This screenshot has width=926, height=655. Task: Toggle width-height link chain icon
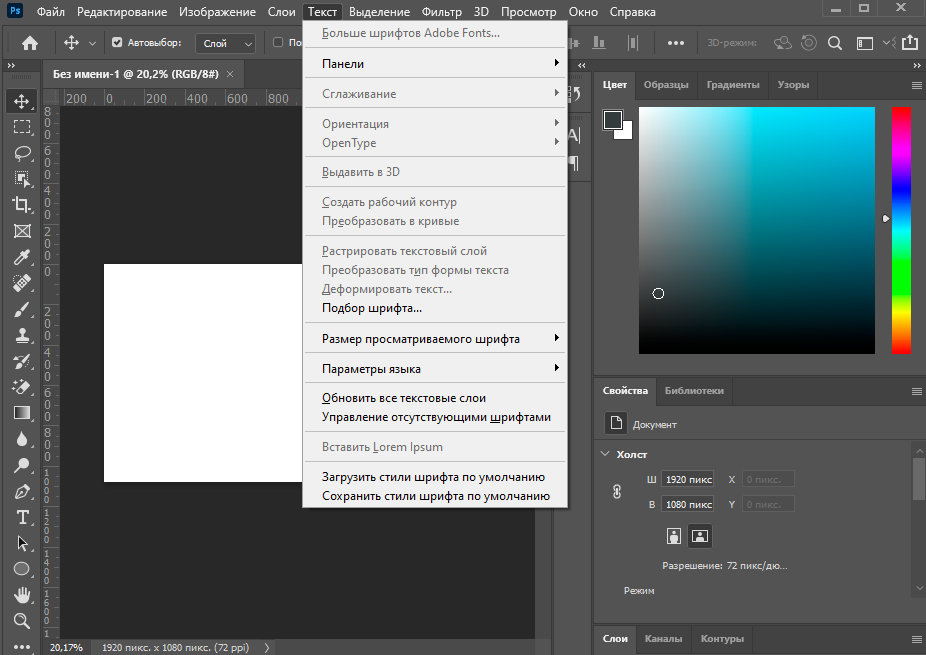pos(617,492)
